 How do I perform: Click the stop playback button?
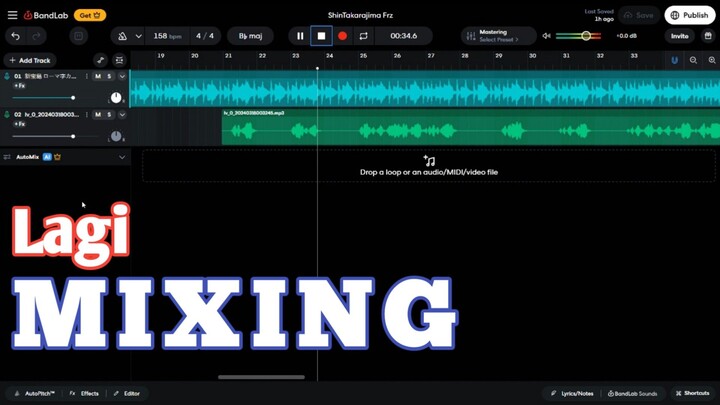click(x=321, y=36)
